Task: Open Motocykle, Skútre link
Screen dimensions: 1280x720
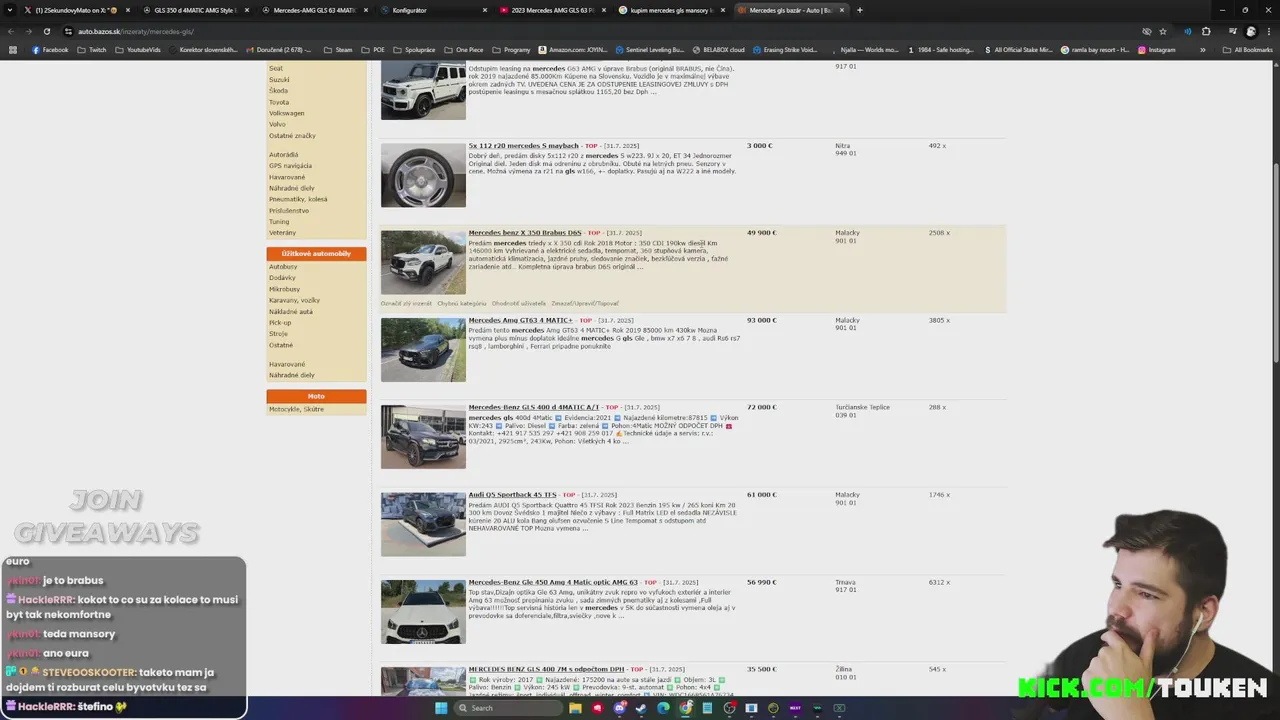Action: pos(296,409)
